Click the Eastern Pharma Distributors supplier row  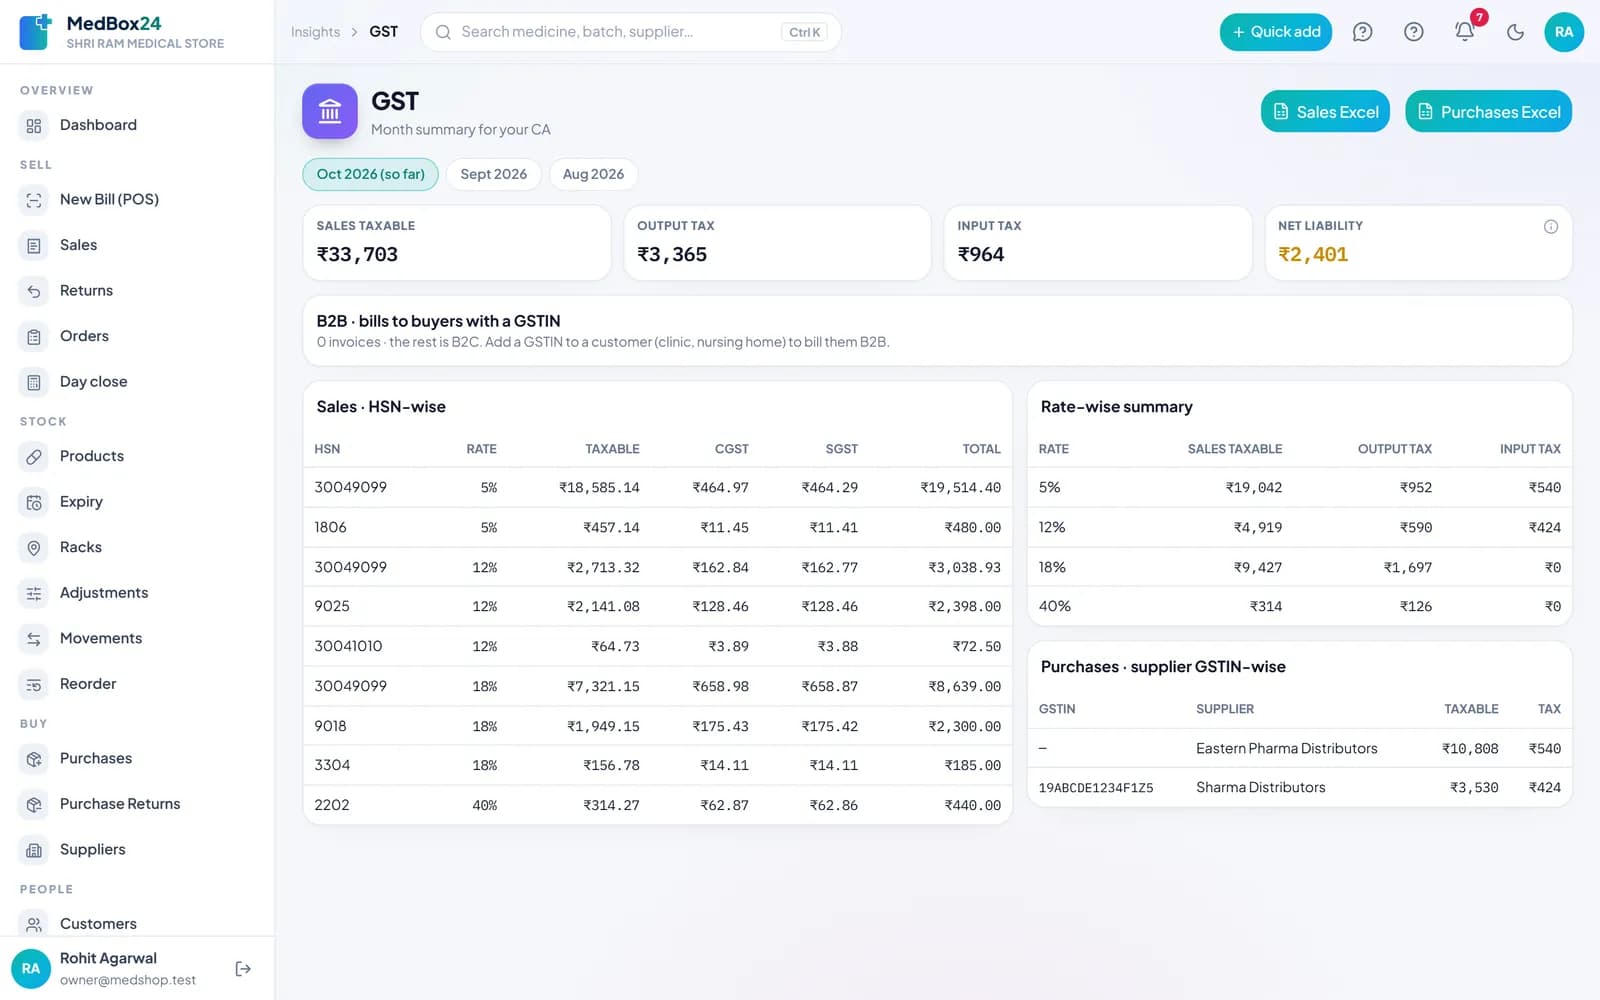[x=1299, y=748]
